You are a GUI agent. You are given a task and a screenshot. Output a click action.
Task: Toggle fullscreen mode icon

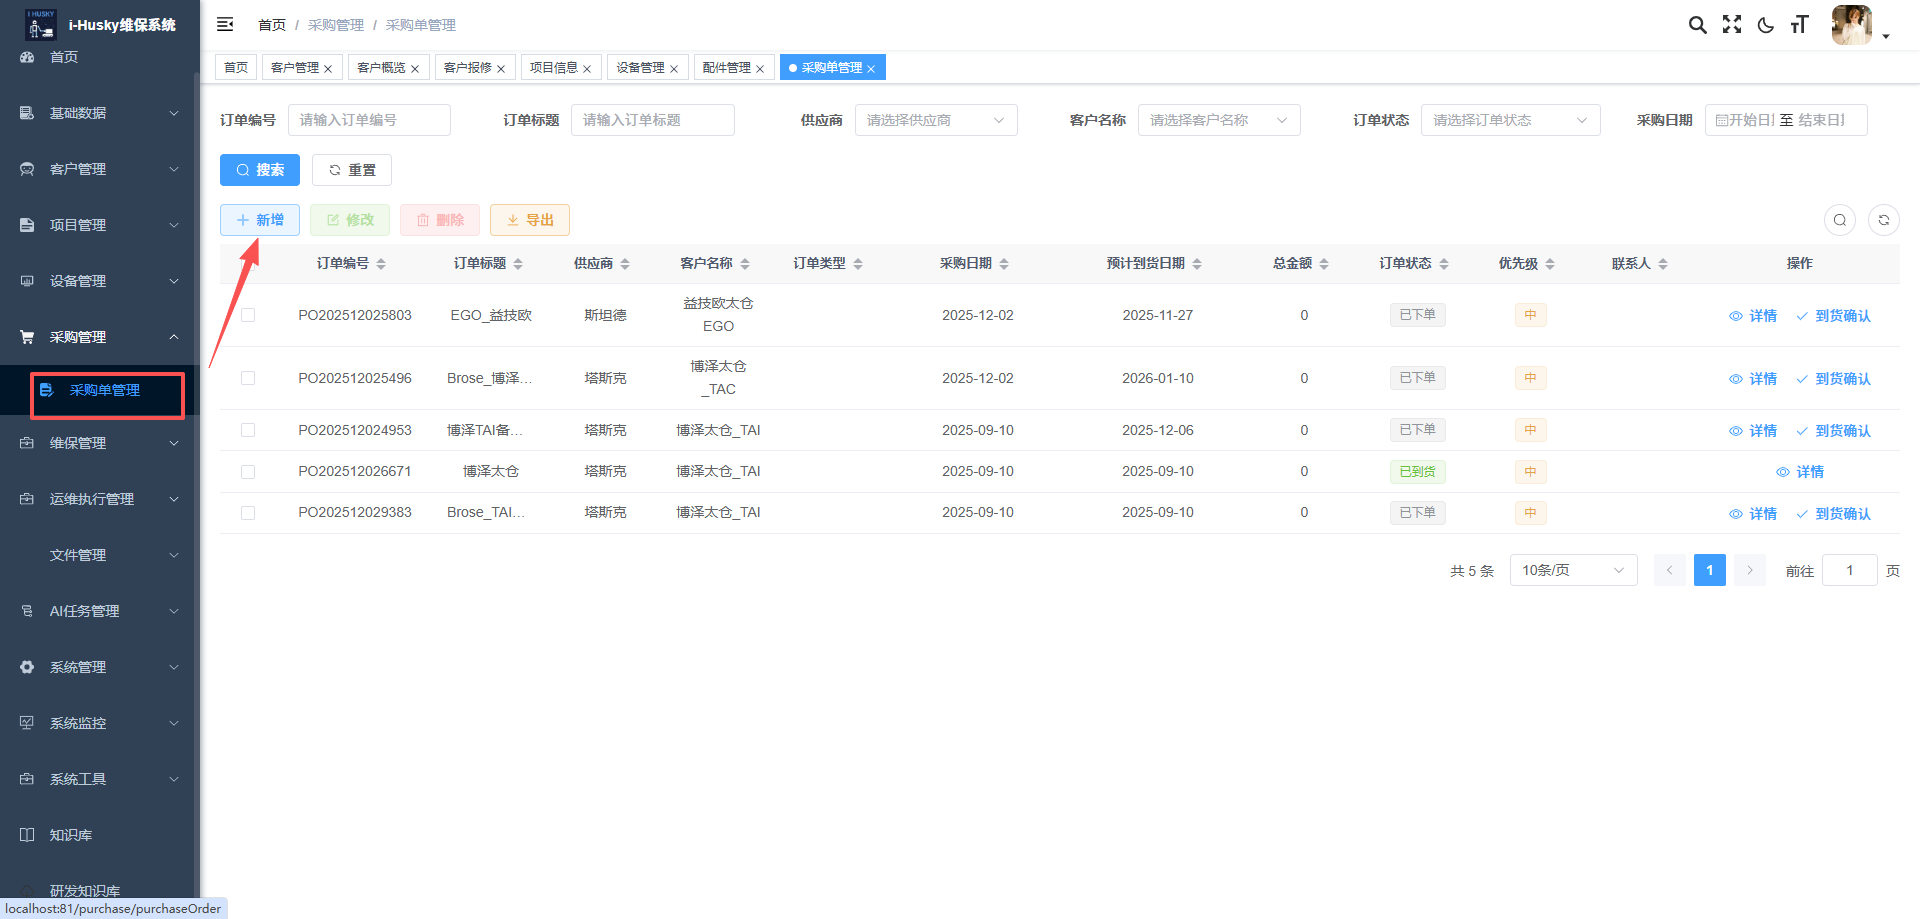[x=1732, y=25]
